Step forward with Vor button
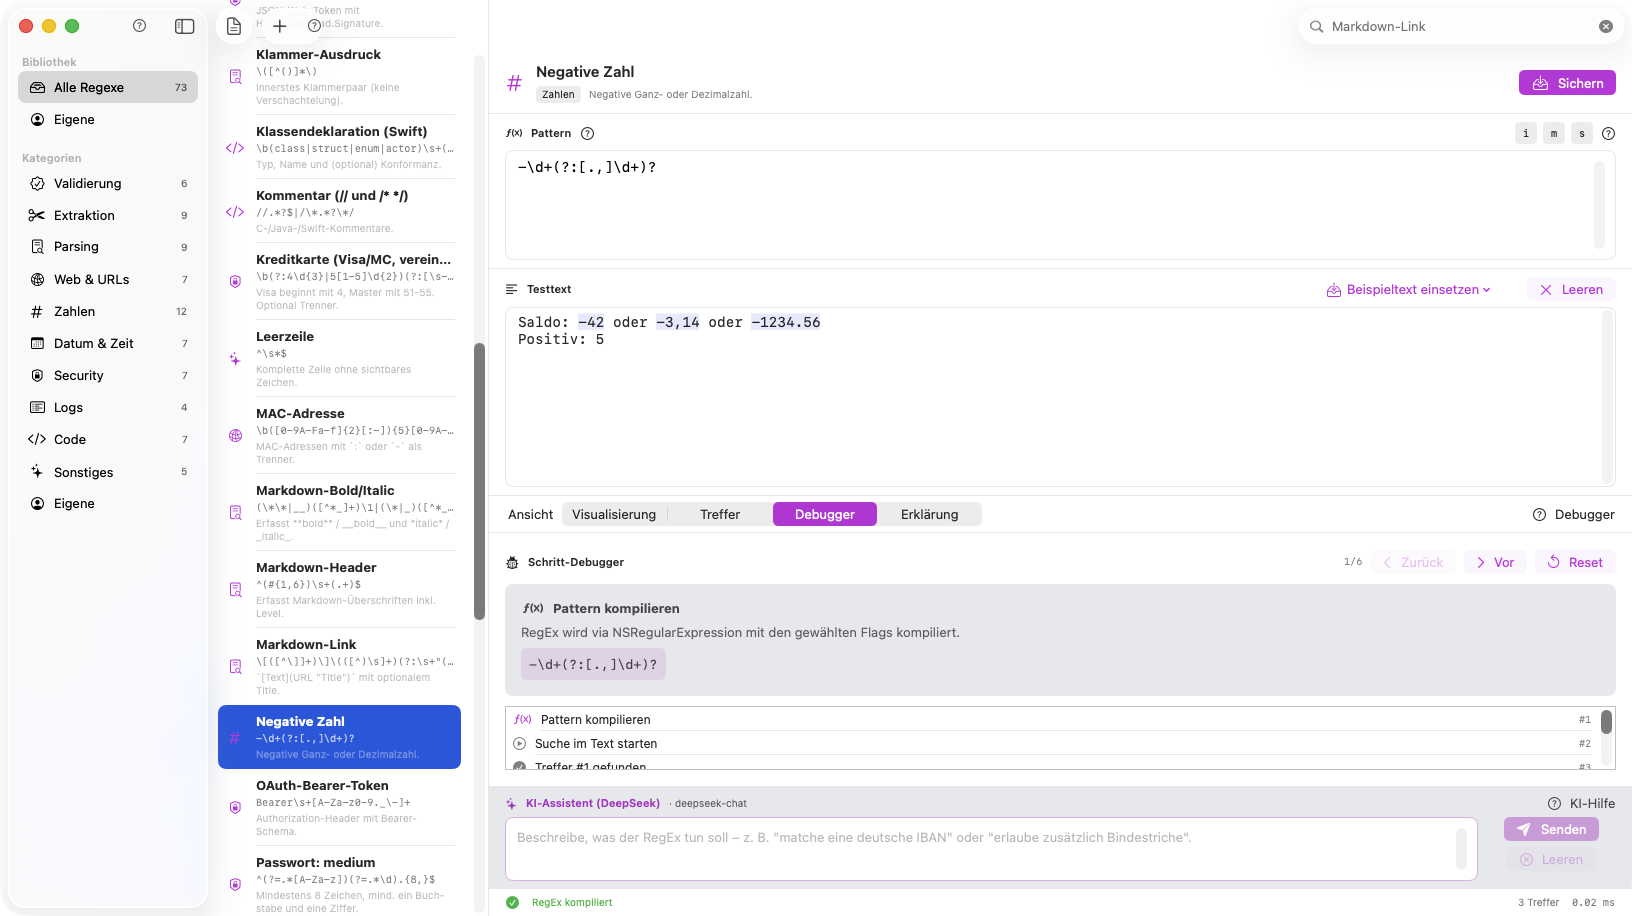Viewport: 1632px width, 916px height. [x=1495, y=562]
